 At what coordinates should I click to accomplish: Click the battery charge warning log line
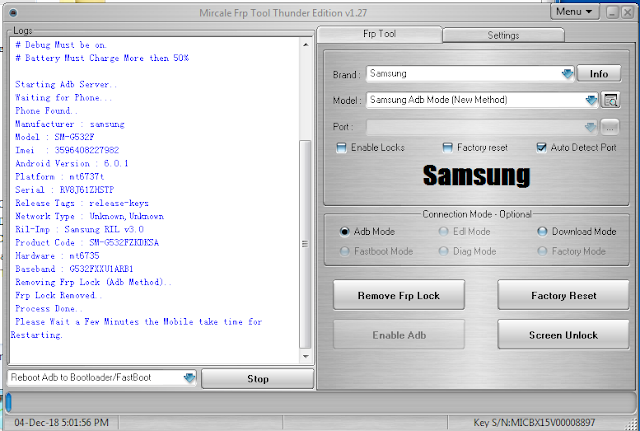tap(102, 58)
